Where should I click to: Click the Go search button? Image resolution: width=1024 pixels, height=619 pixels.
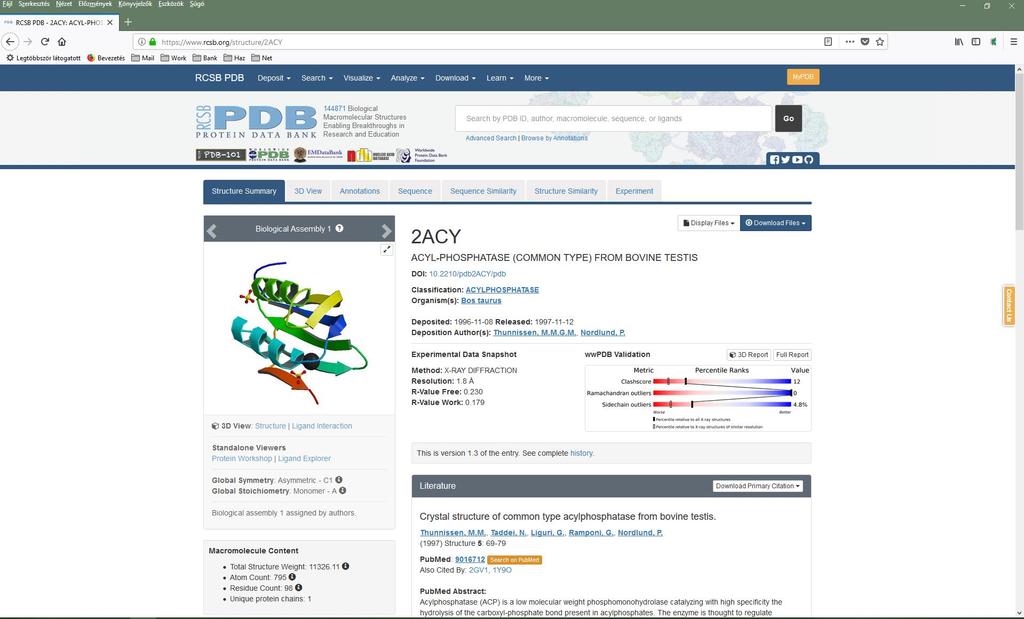point(788,118)
